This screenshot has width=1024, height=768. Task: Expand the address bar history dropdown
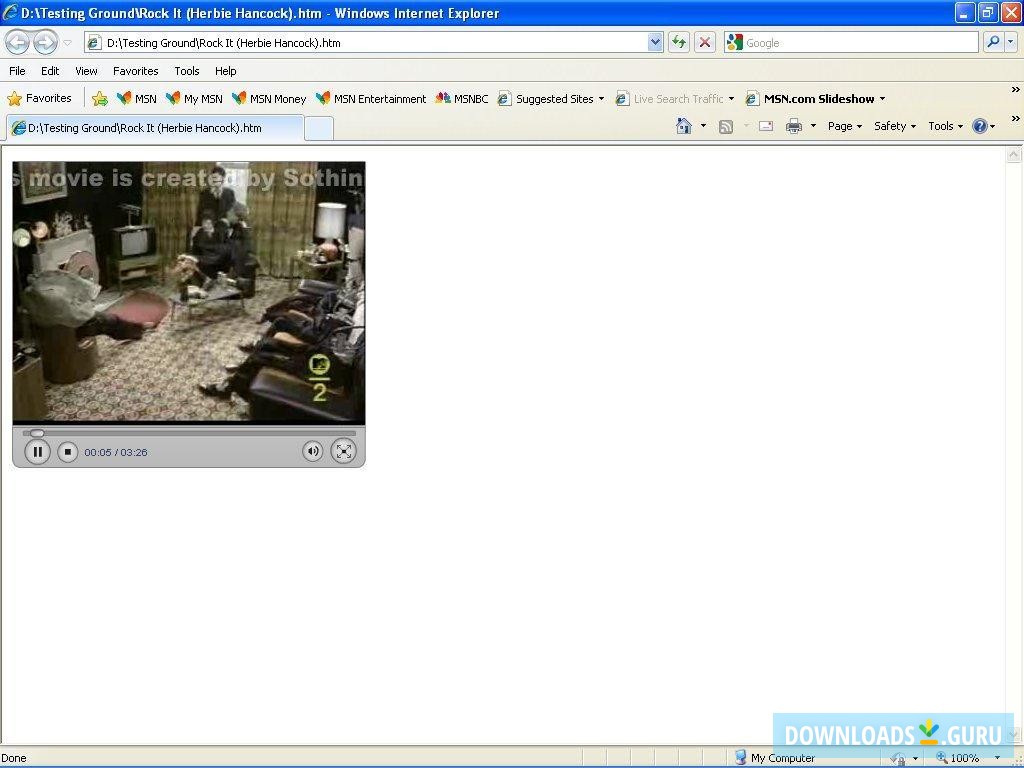point(655,42)
